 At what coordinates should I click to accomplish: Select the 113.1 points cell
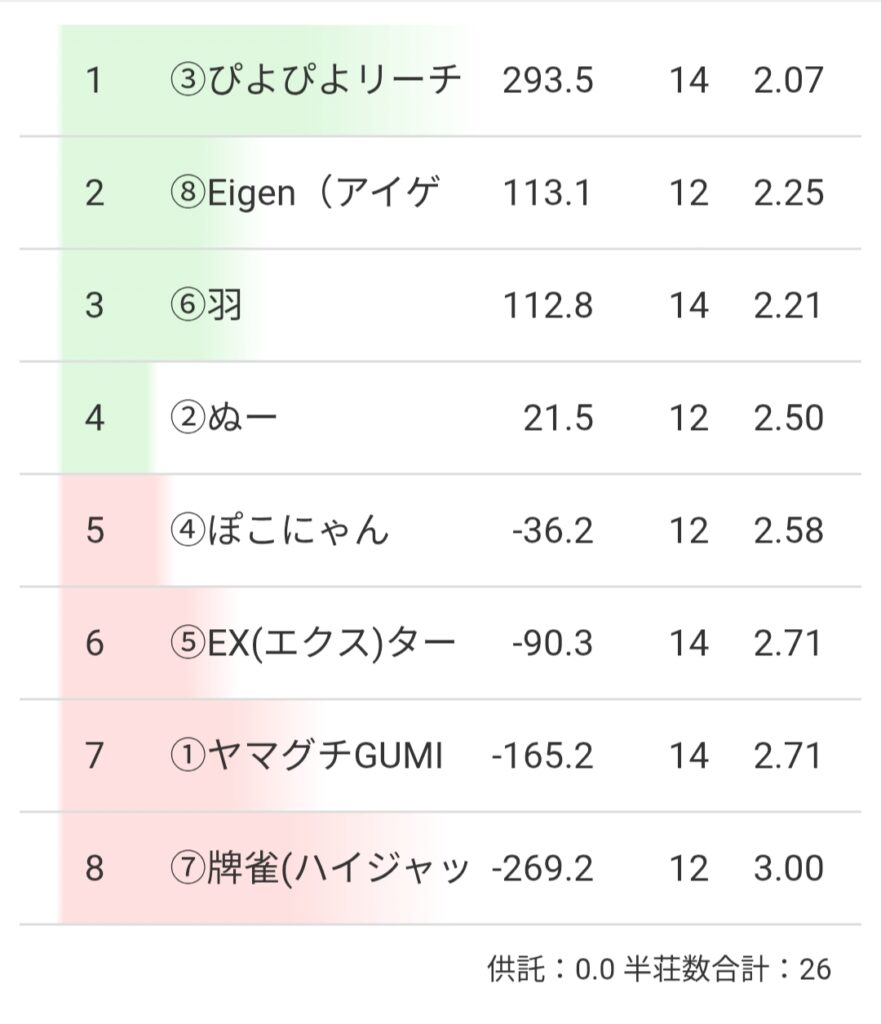547,193
